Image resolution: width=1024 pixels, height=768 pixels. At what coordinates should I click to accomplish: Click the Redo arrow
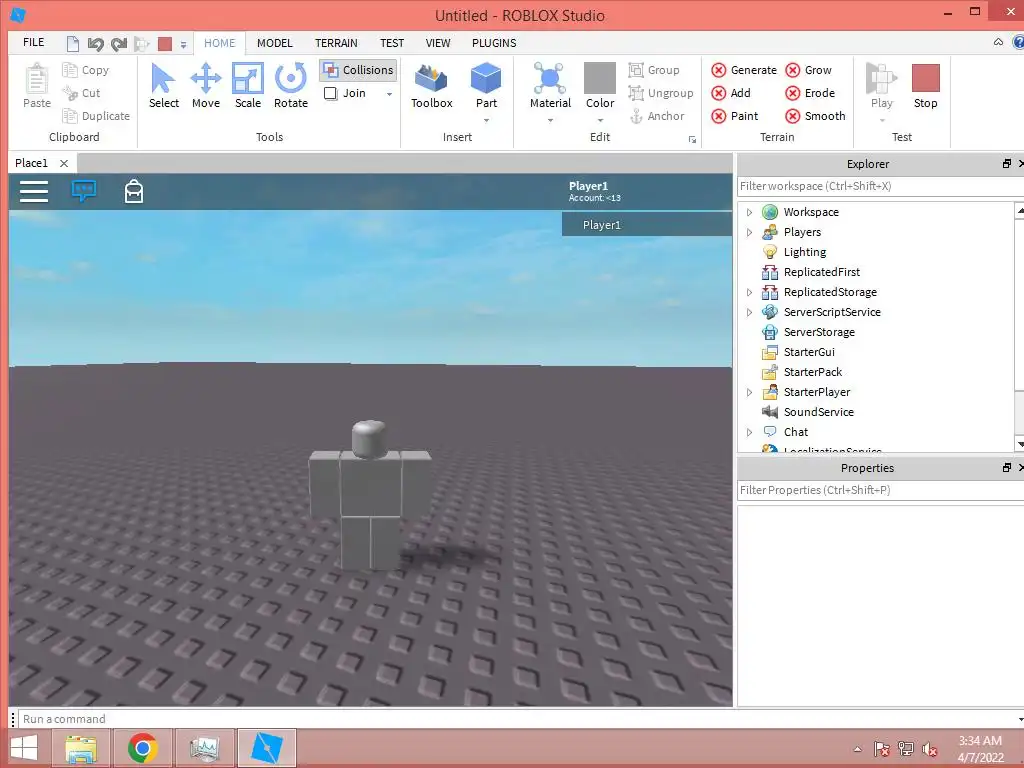tap(119, 44)
